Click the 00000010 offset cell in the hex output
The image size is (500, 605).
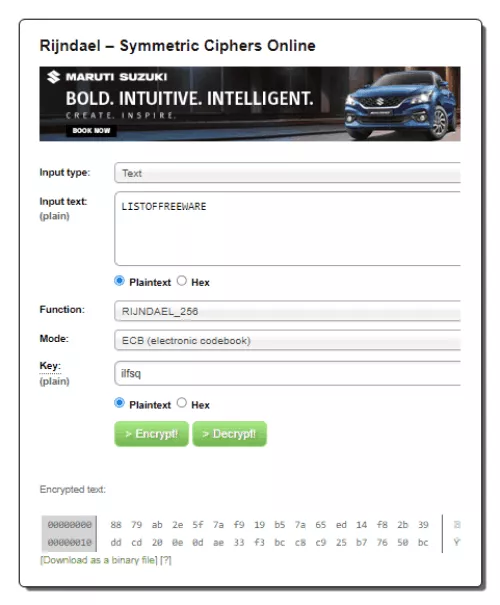coord(69,542)
